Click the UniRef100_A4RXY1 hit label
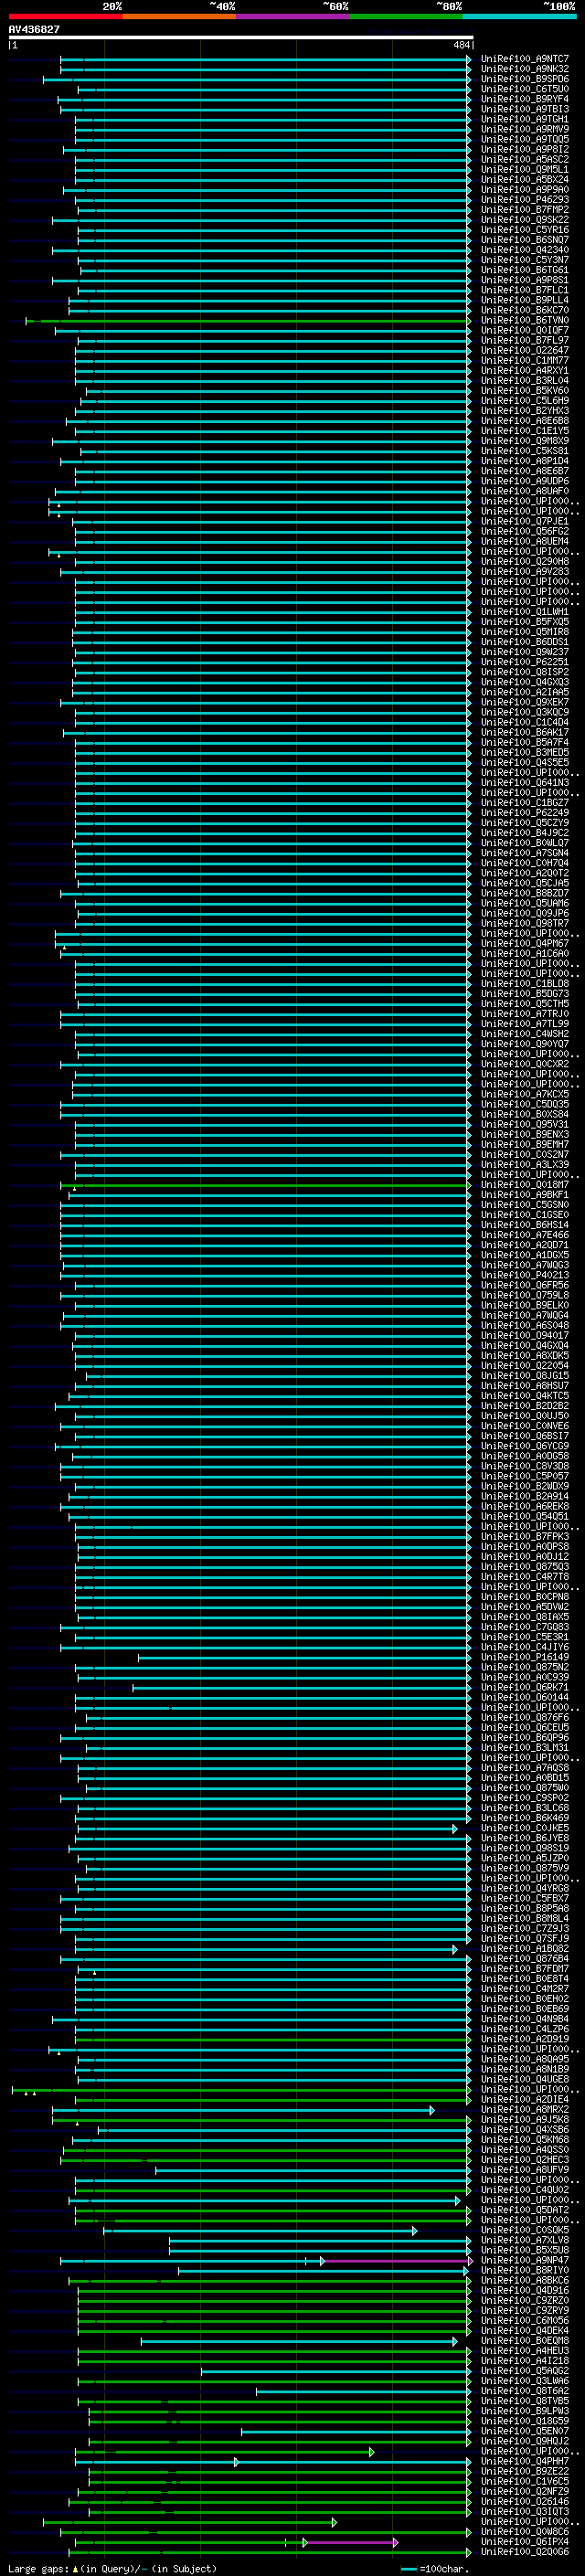This screenshot has height=2576, width=585. tap(524, 371)
